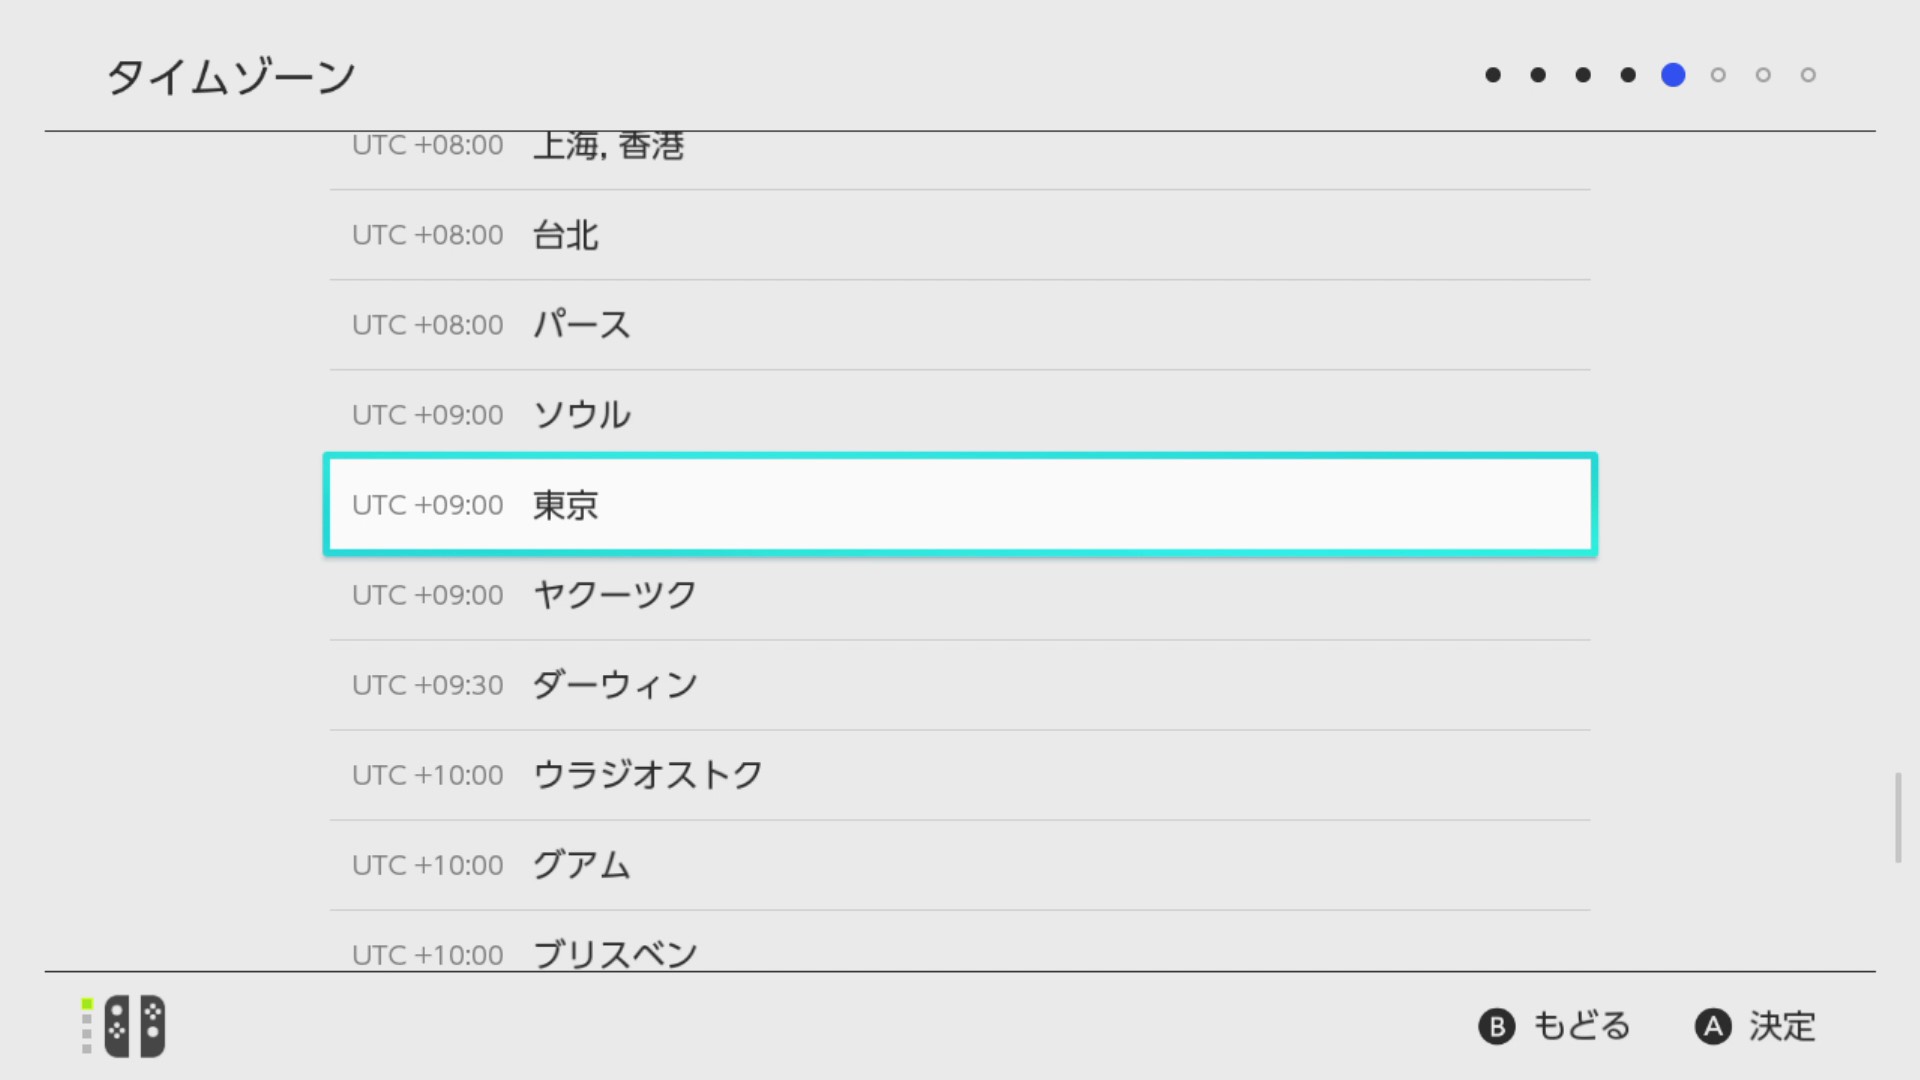
Task: Pick グアム UTC +10:00
Action: coord(960,865)
